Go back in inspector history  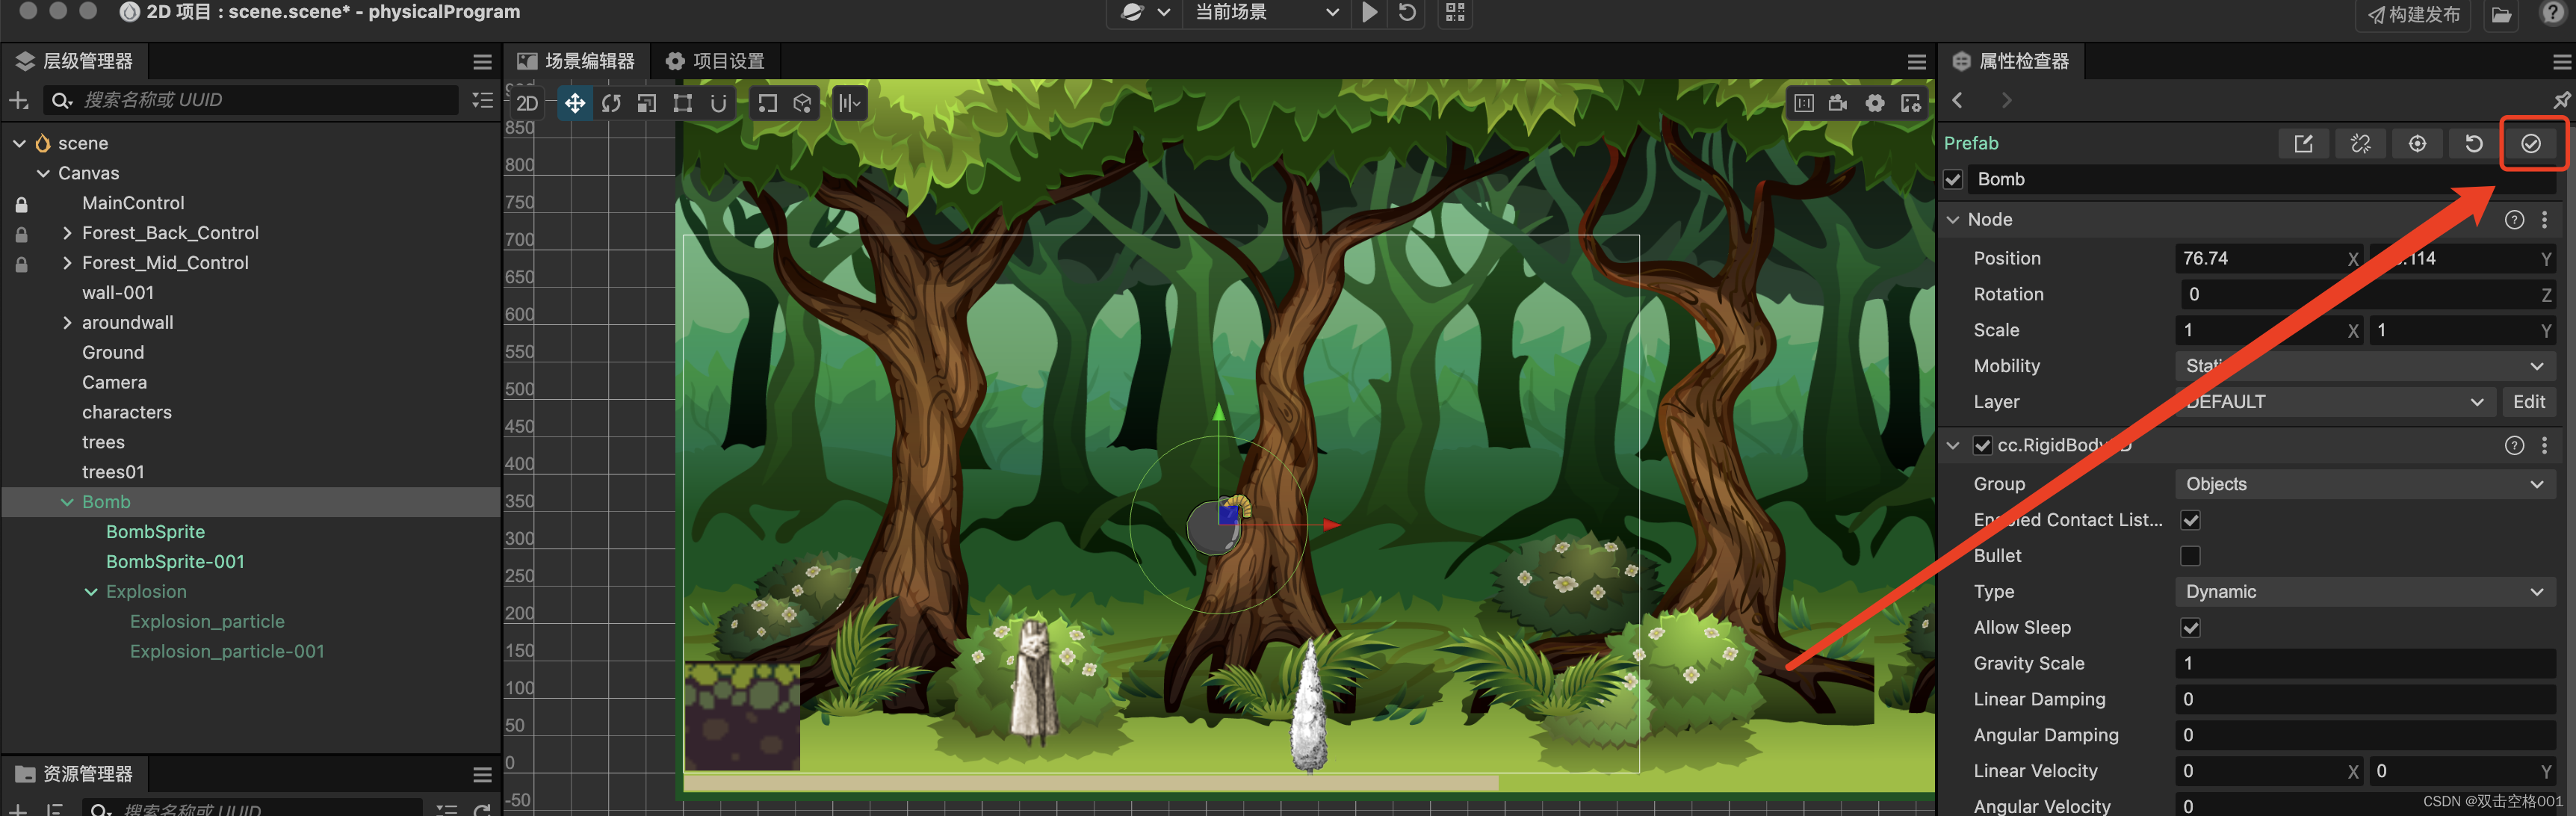pos(1957,100)
